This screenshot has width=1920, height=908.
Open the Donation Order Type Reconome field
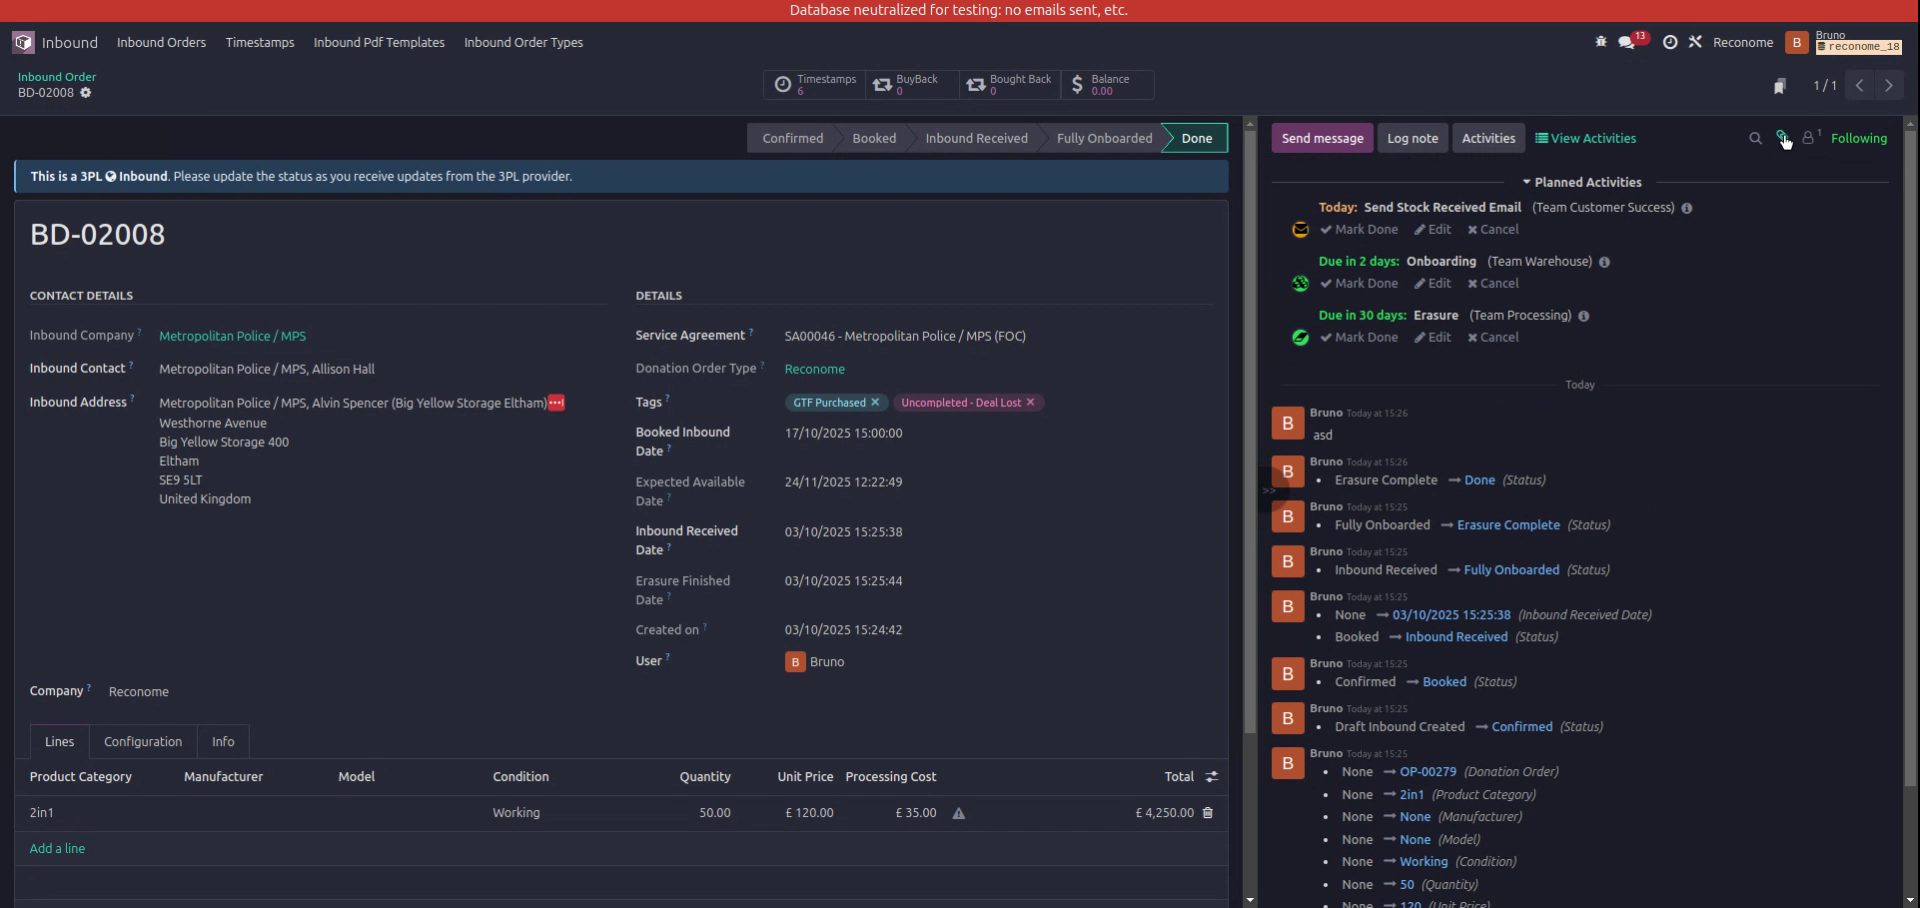pos(814,369)
